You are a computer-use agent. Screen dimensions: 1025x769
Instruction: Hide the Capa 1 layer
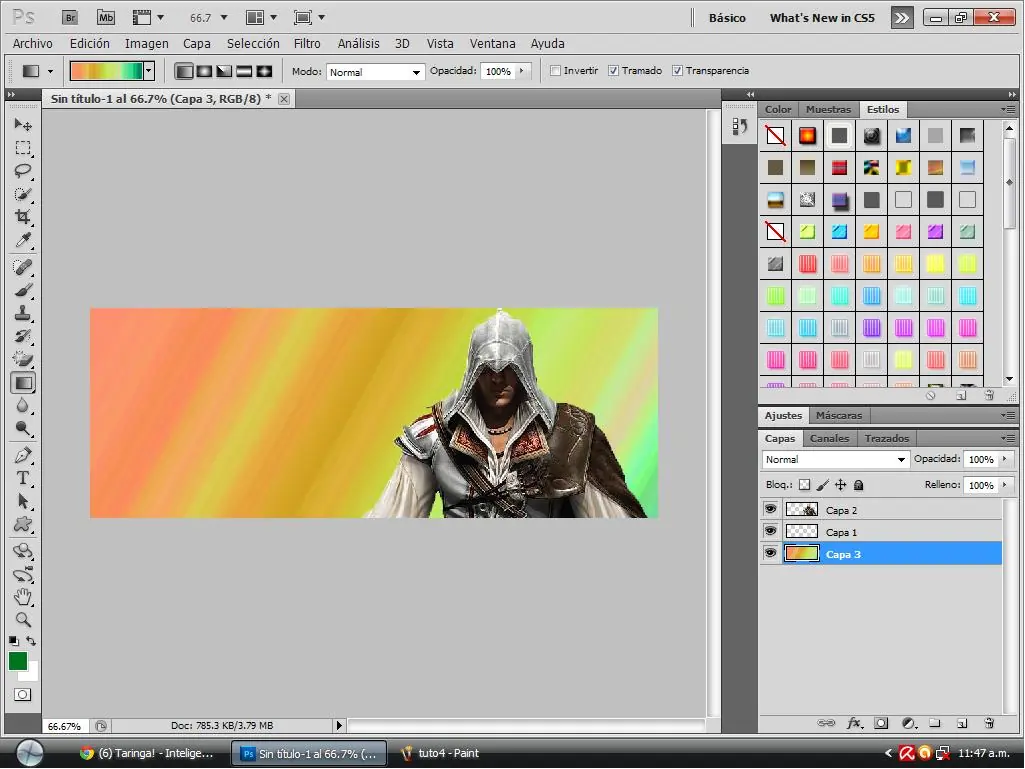click(x=770, y=532)
